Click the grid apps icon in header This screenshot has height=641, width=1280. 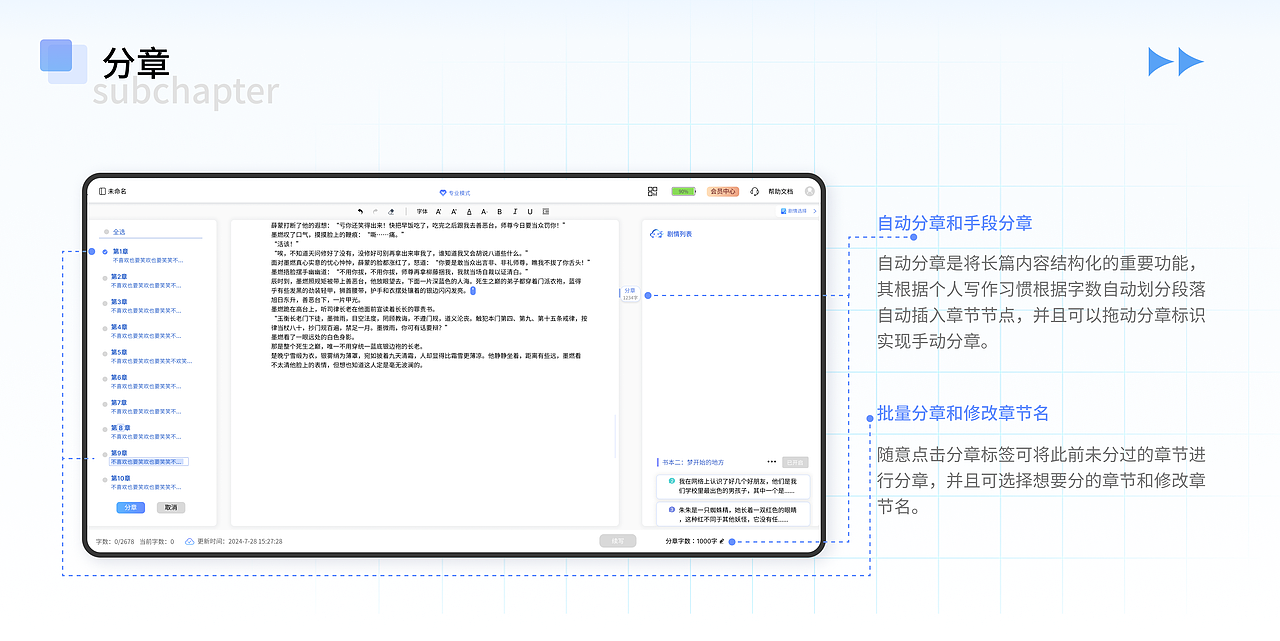pyautogui.click(x=653, y=191)
